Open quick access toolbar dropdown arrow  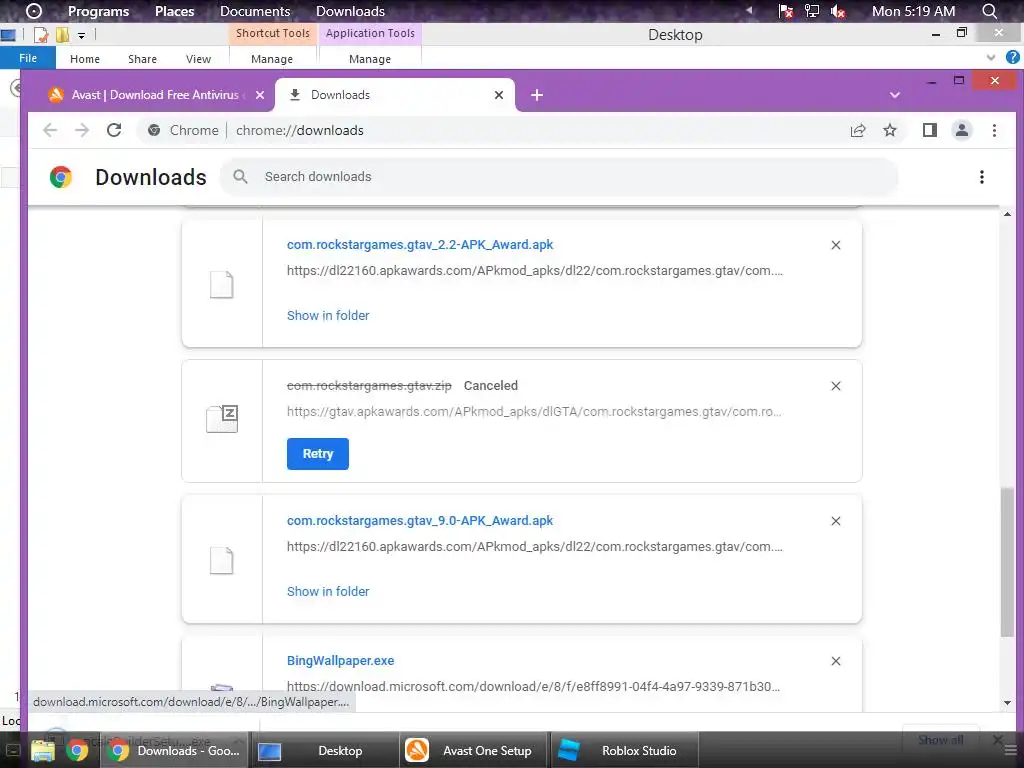pos(81,35)
